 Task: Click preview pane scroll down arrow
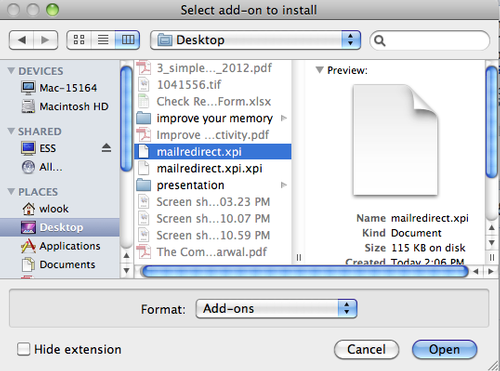pos(492,242)
